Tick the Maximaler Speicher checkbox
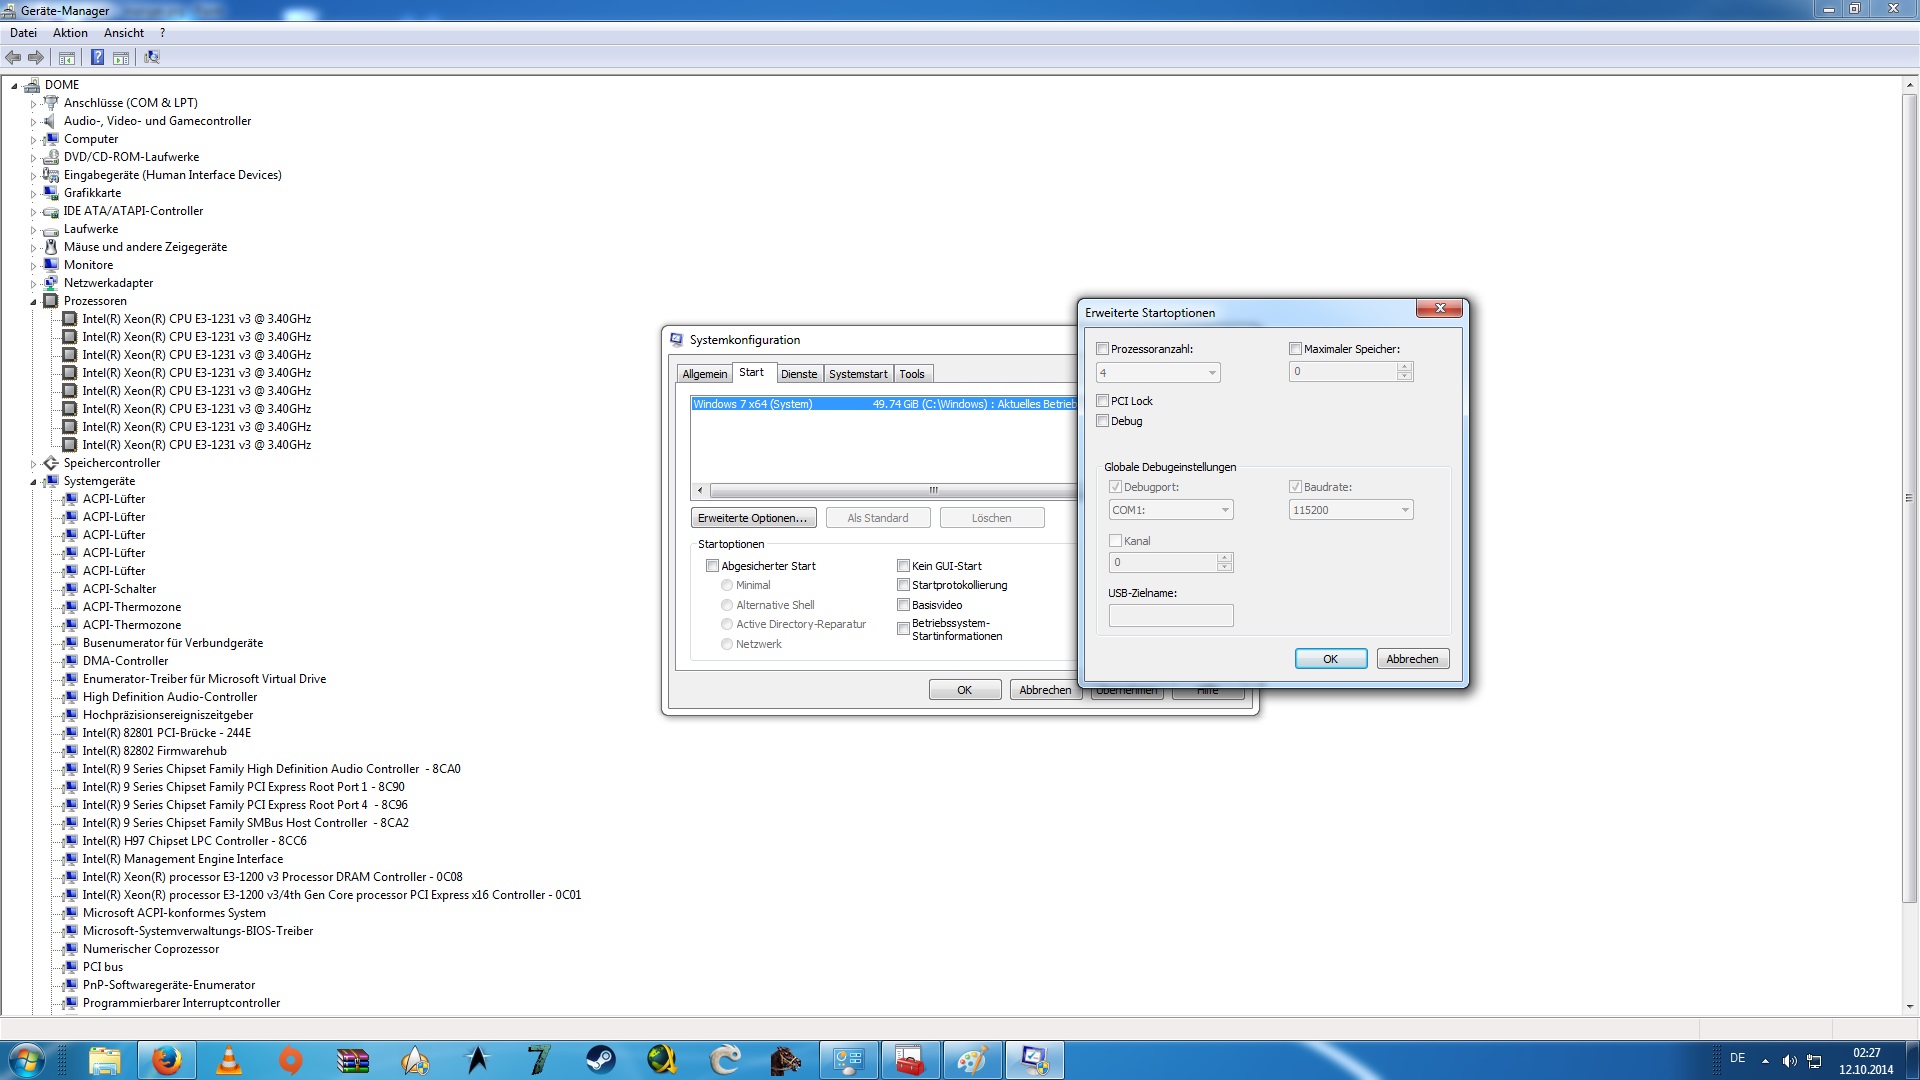Screen dimensions: 1920x1080 coord(1296,349)
